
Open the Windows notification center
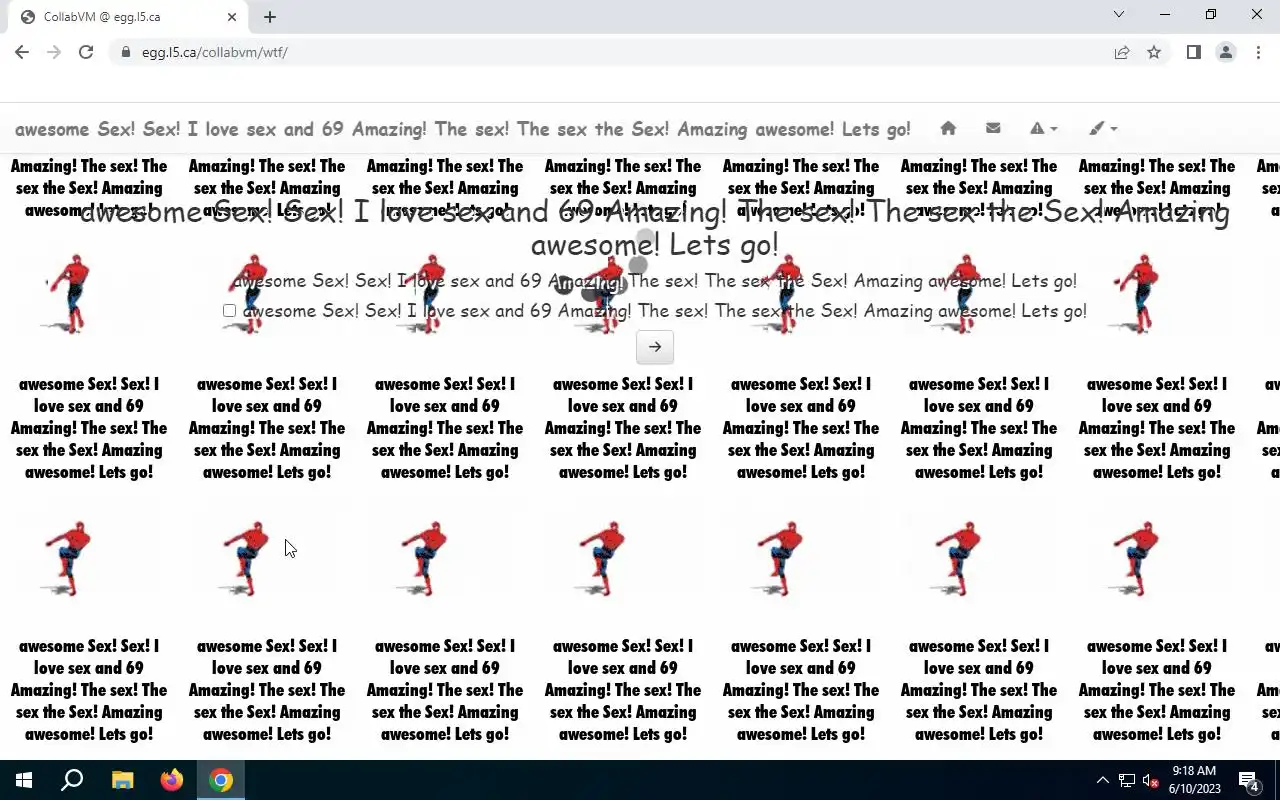pyautogui.click(x=1249, y=780)
